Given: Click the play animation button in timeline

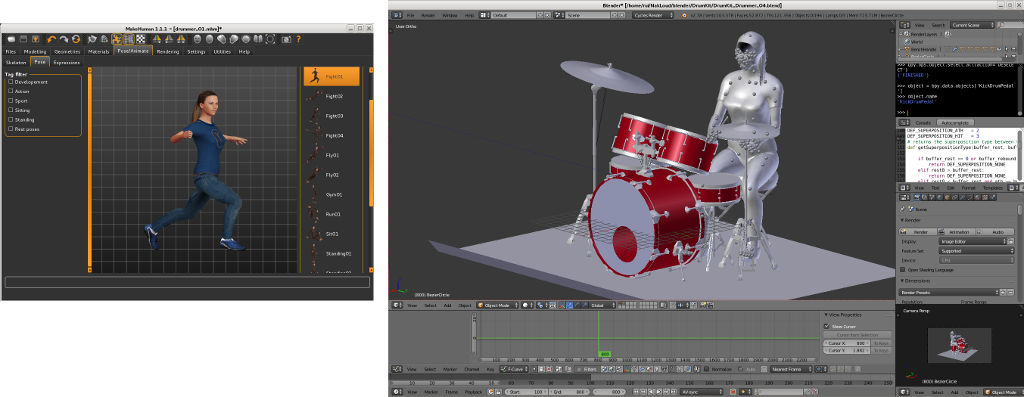Looking at the screenshot, I should (659, 392).
